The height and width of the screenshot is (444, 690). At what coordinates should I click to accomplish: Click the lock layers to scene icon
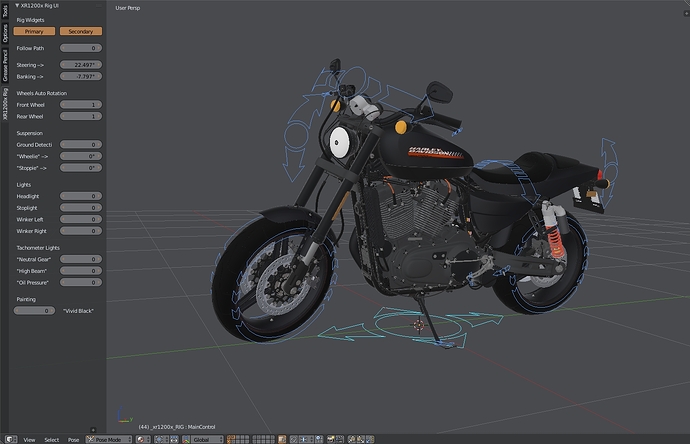pos(282,439)
